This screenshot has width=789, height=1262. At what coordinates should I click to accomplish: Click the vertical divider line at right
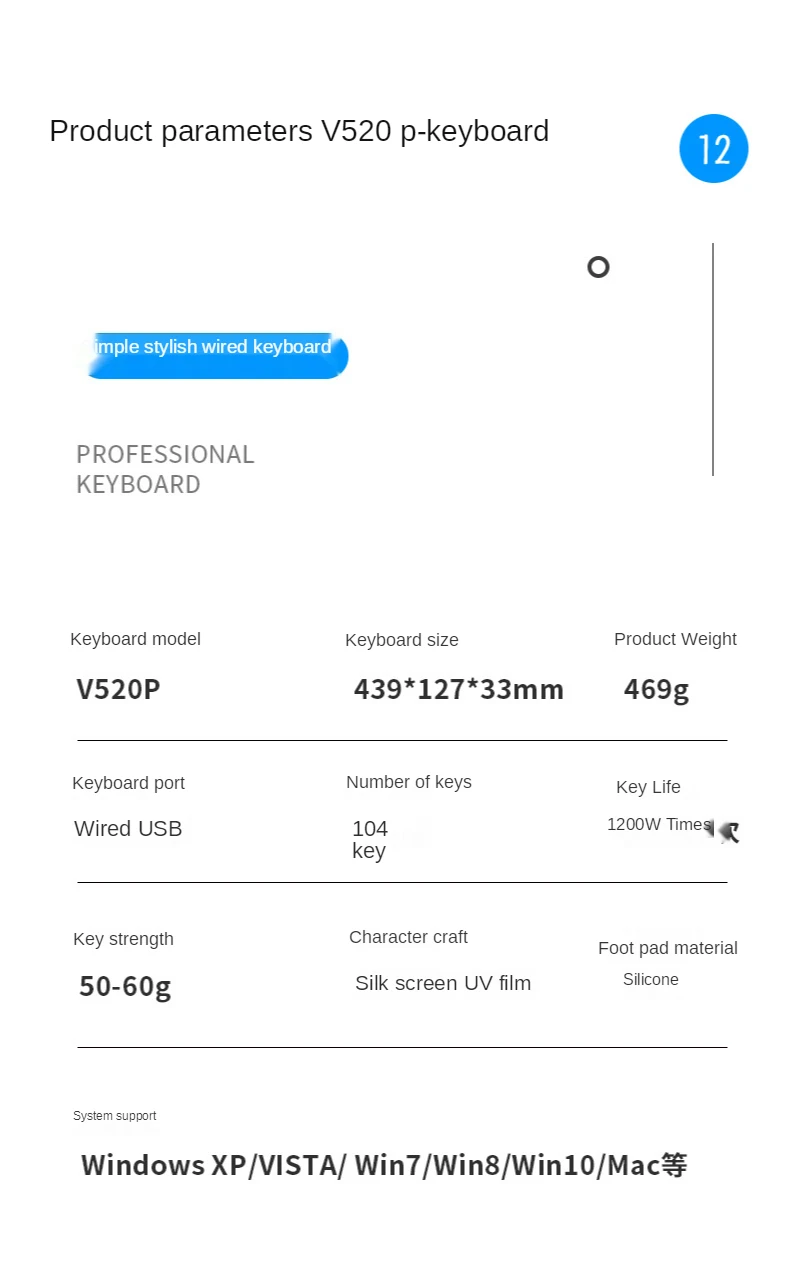713,359
